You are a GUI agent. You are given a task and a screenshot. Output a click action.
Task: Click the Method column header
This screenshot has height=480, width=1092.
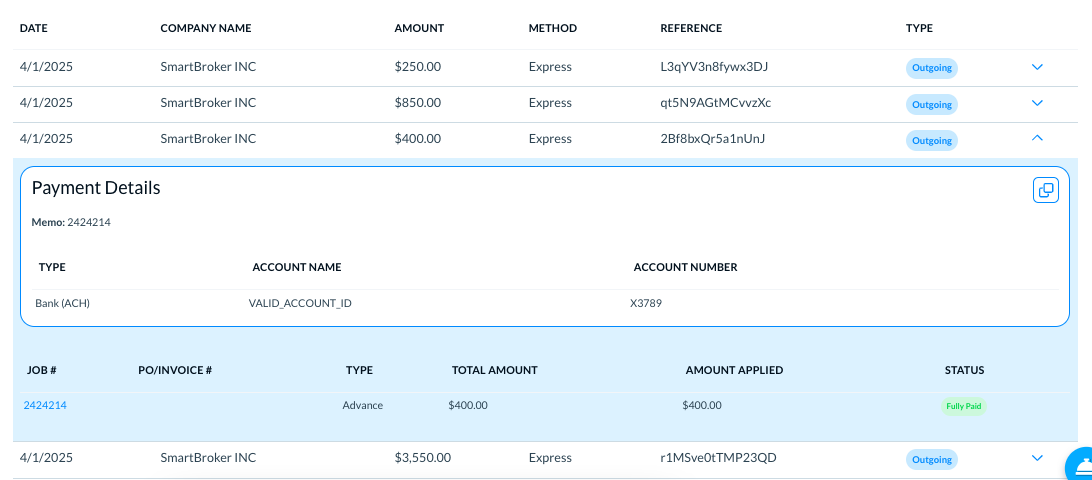coord(552,28)
